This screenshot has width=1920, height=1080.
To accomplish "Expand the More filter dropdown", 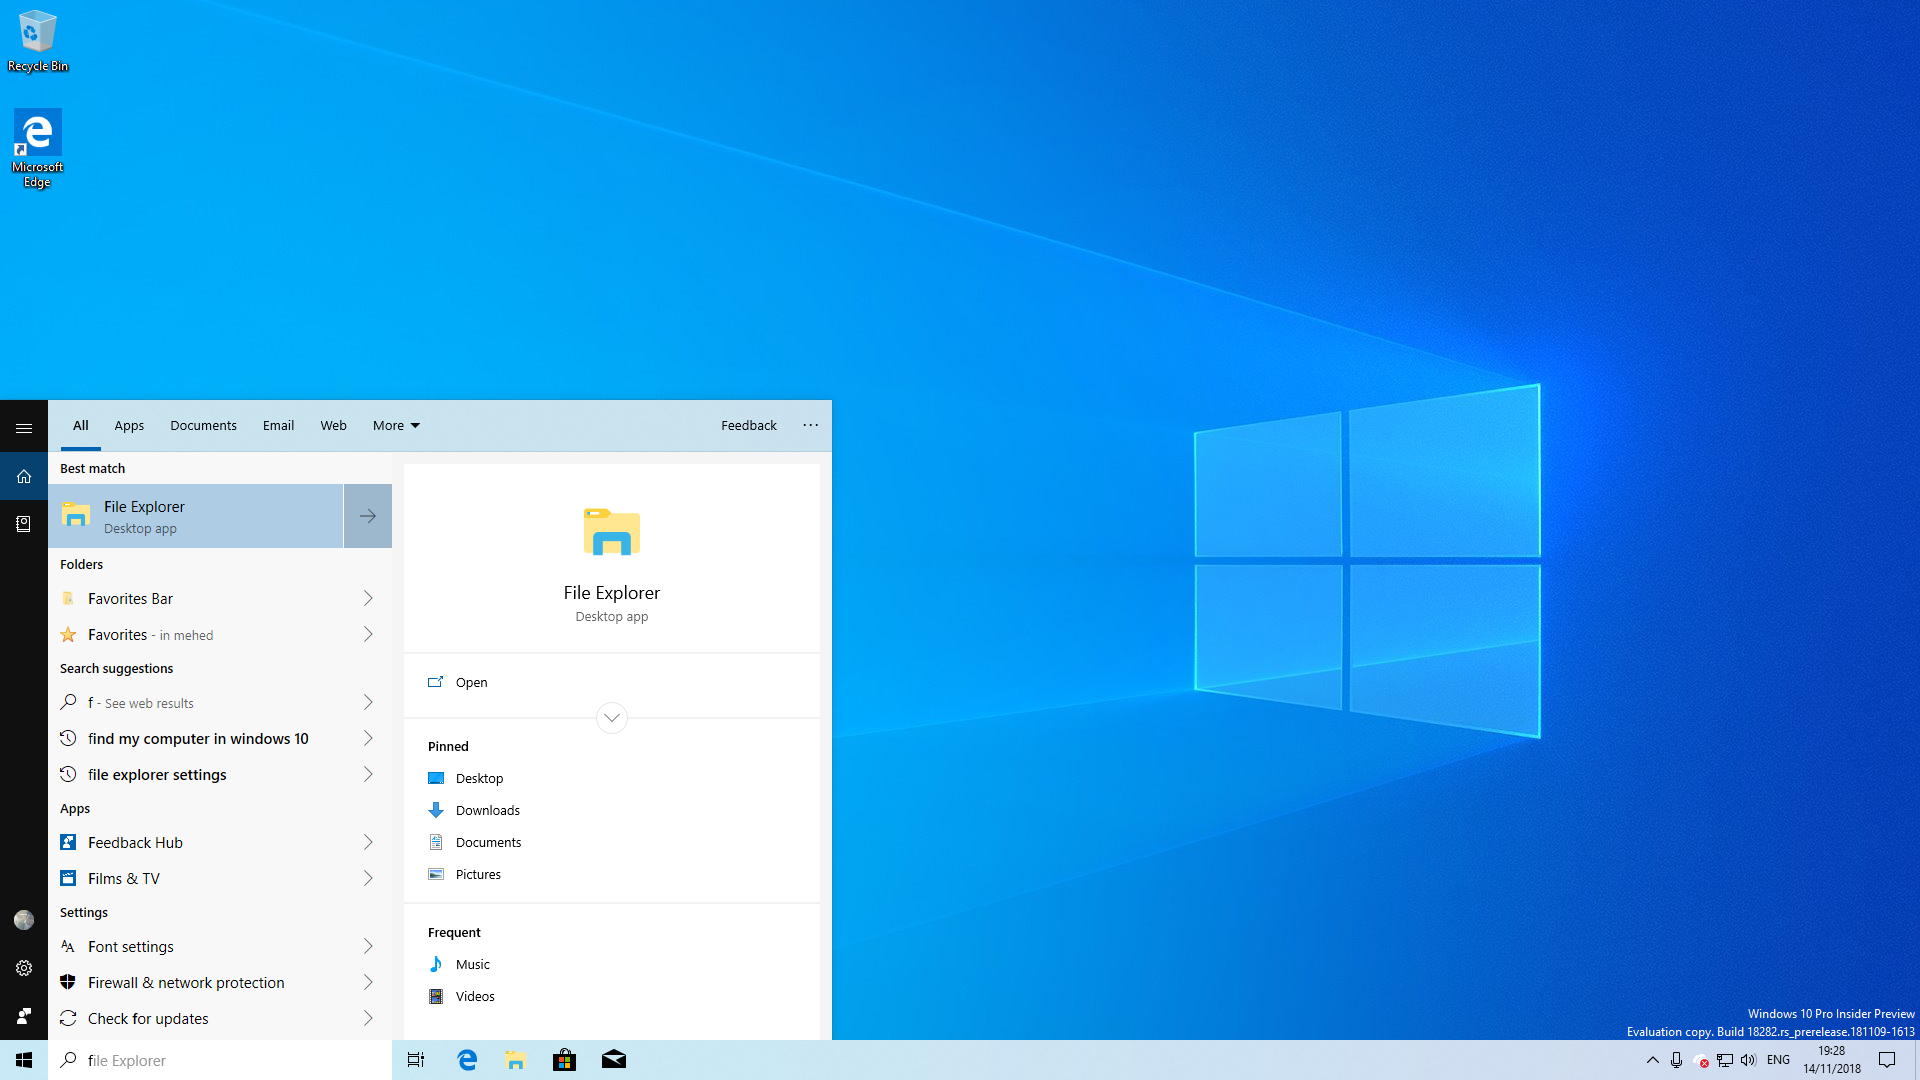I will click(396, 425).
